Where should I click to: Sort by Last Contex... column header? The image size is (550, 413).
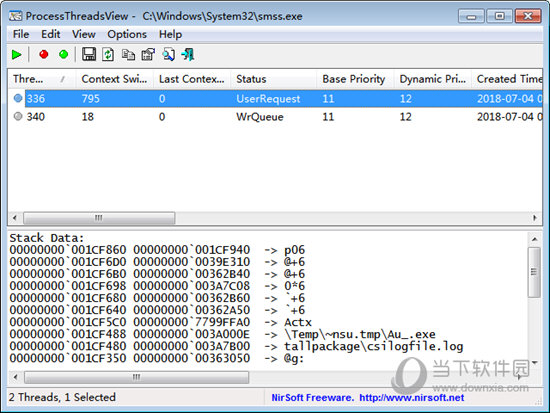point(192,79)
